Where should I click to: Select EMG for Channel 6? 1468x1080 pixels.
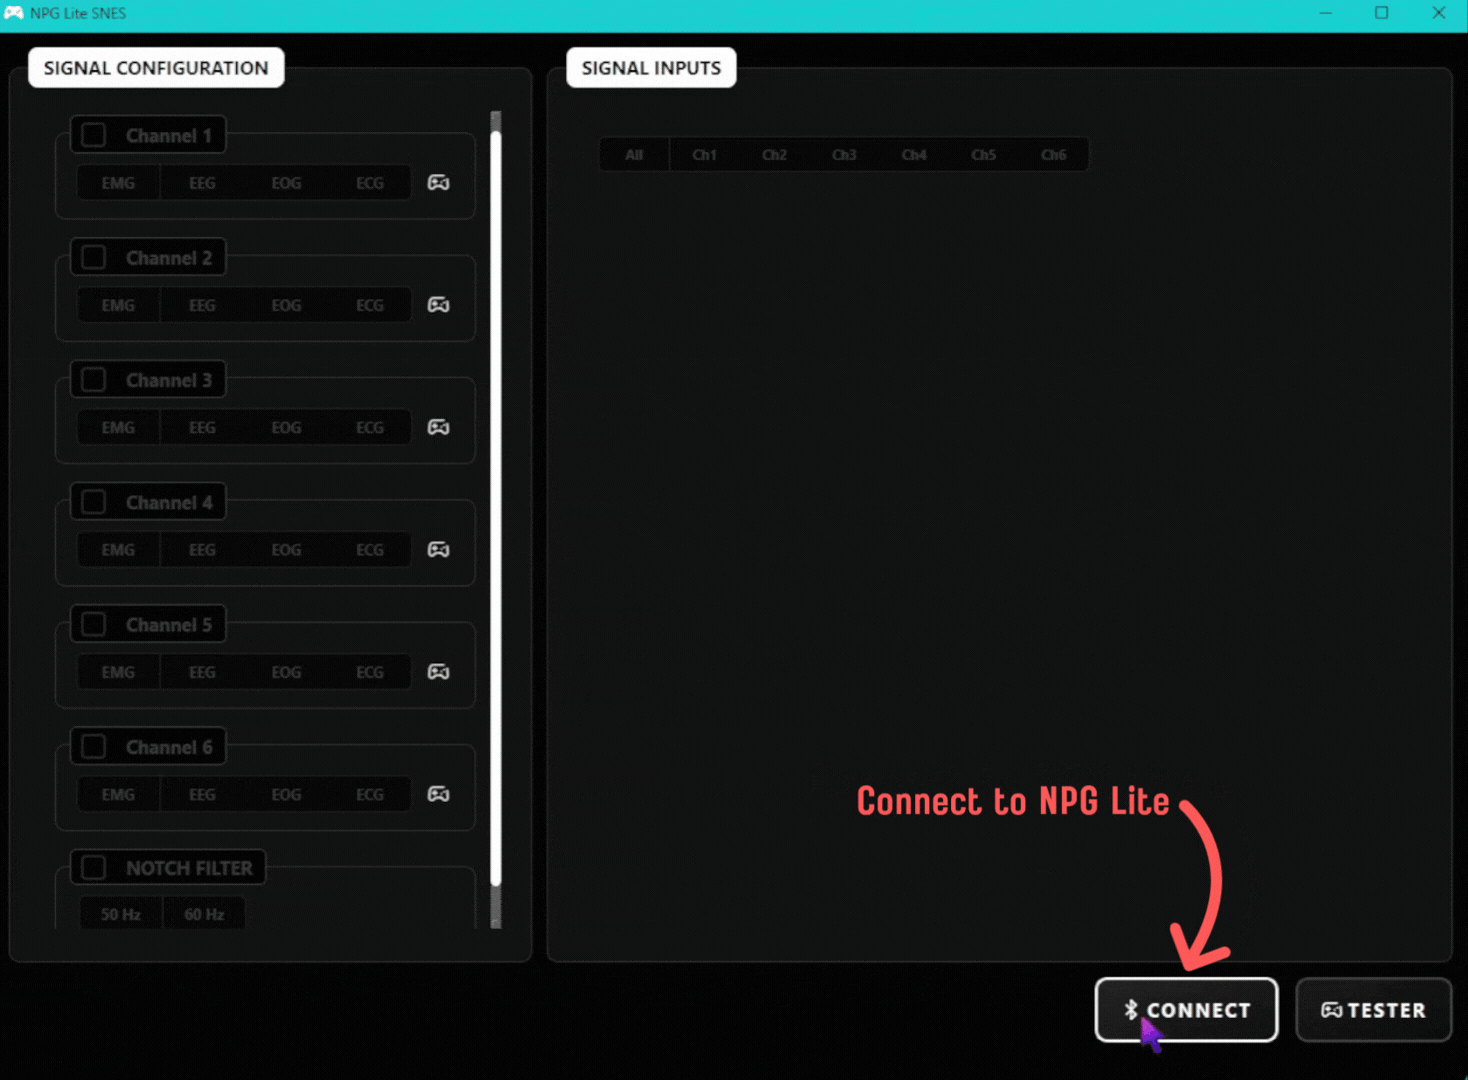[x=118, y=794]
